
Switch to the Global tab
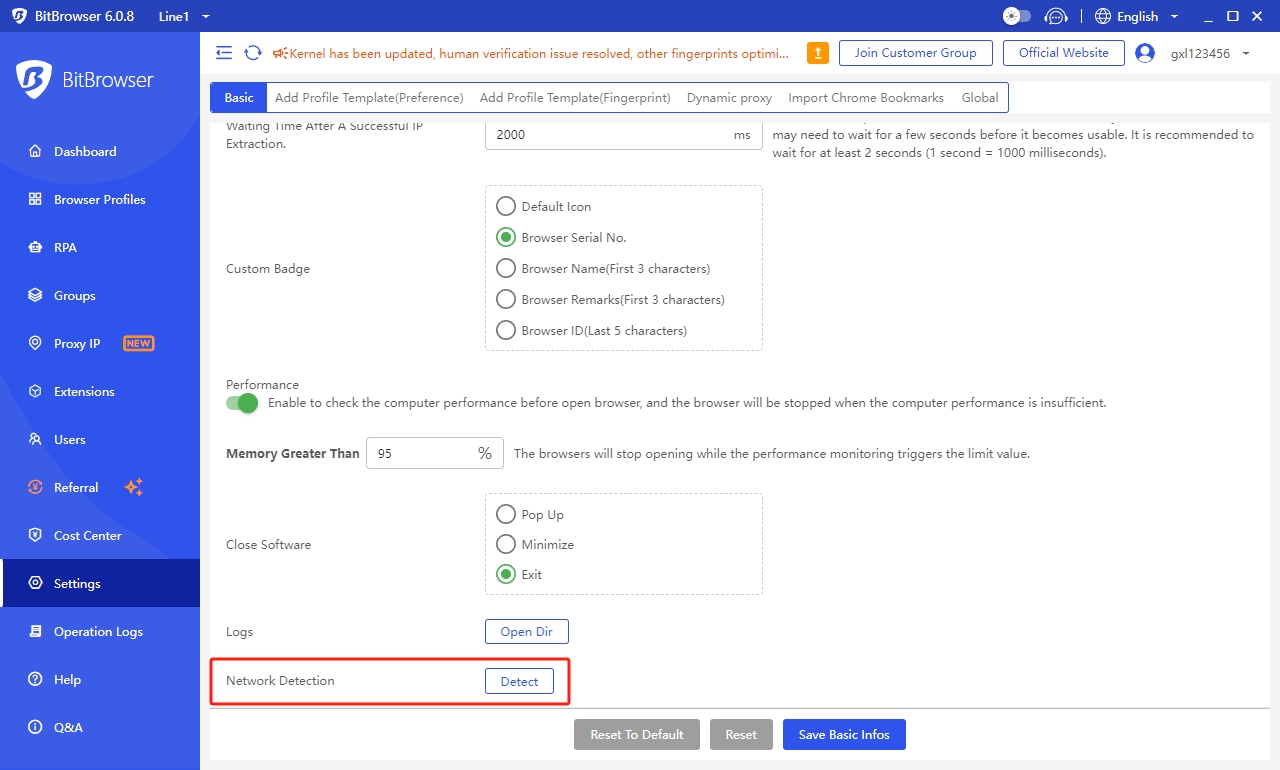click(980, 98)
